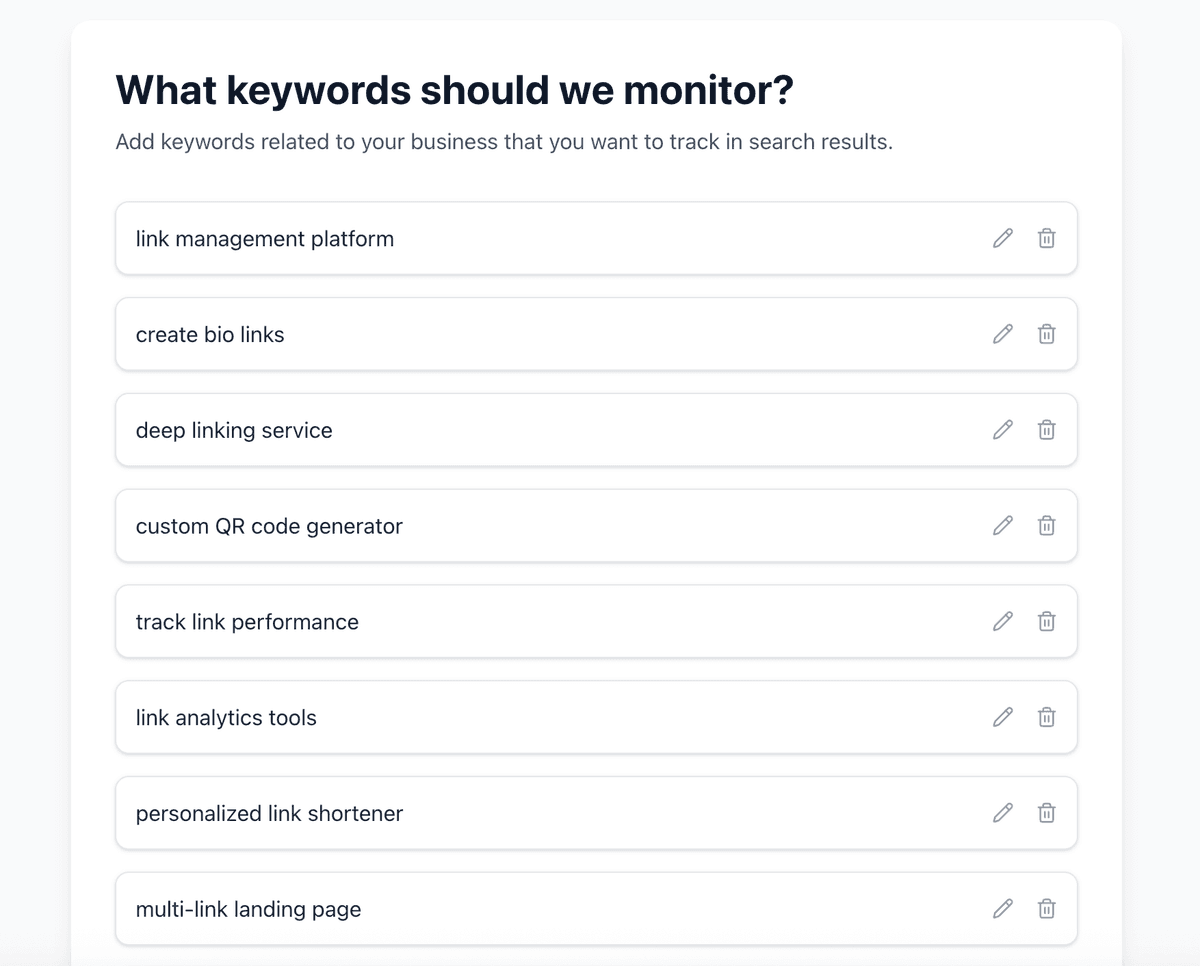Remove 'personalized link shortener' keyword
Screen dimensions: 1200x966
[1046, 813]
